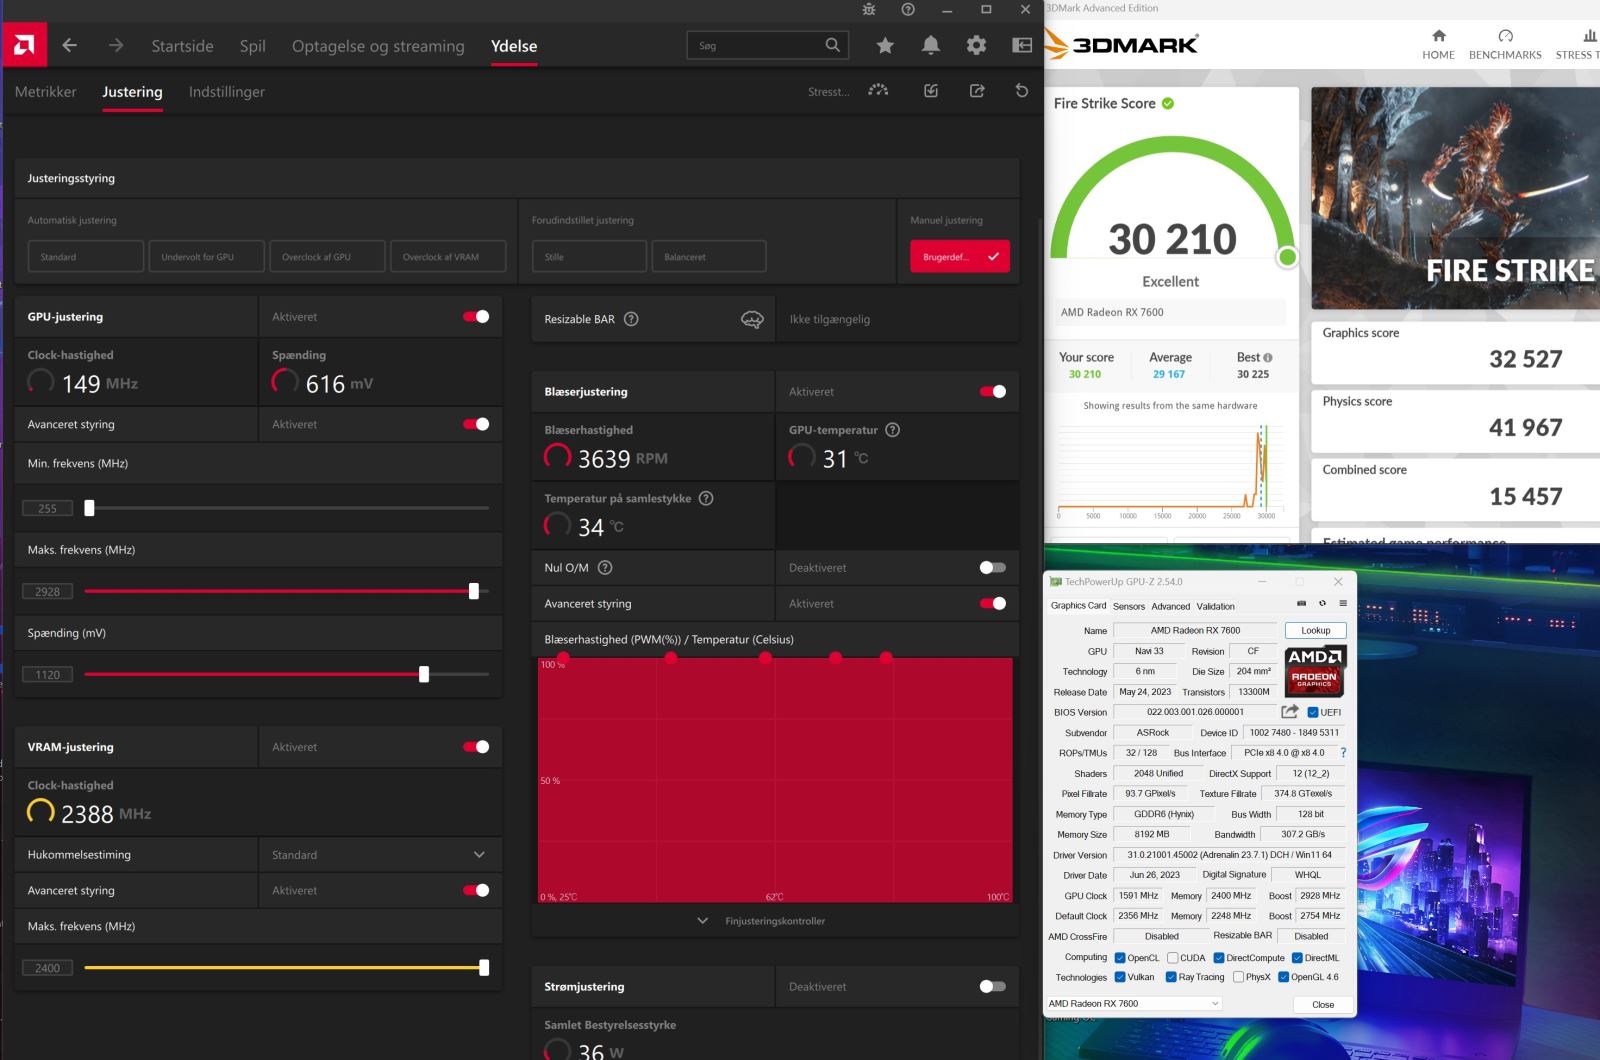Viewport: 1600px width, 1060px height.
Task: Click Spænding (mV) slider handle
Action: 424,674
